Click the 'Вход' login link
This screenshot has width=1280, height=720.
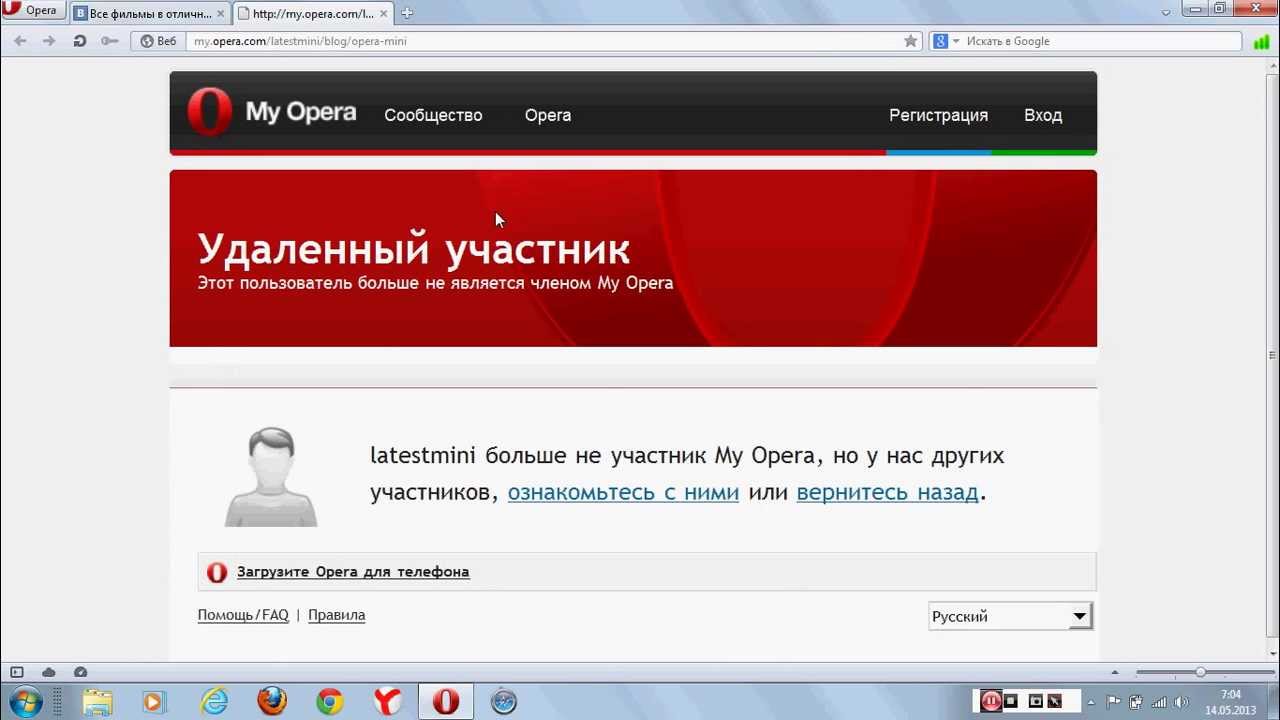[x=1043, y=115]
